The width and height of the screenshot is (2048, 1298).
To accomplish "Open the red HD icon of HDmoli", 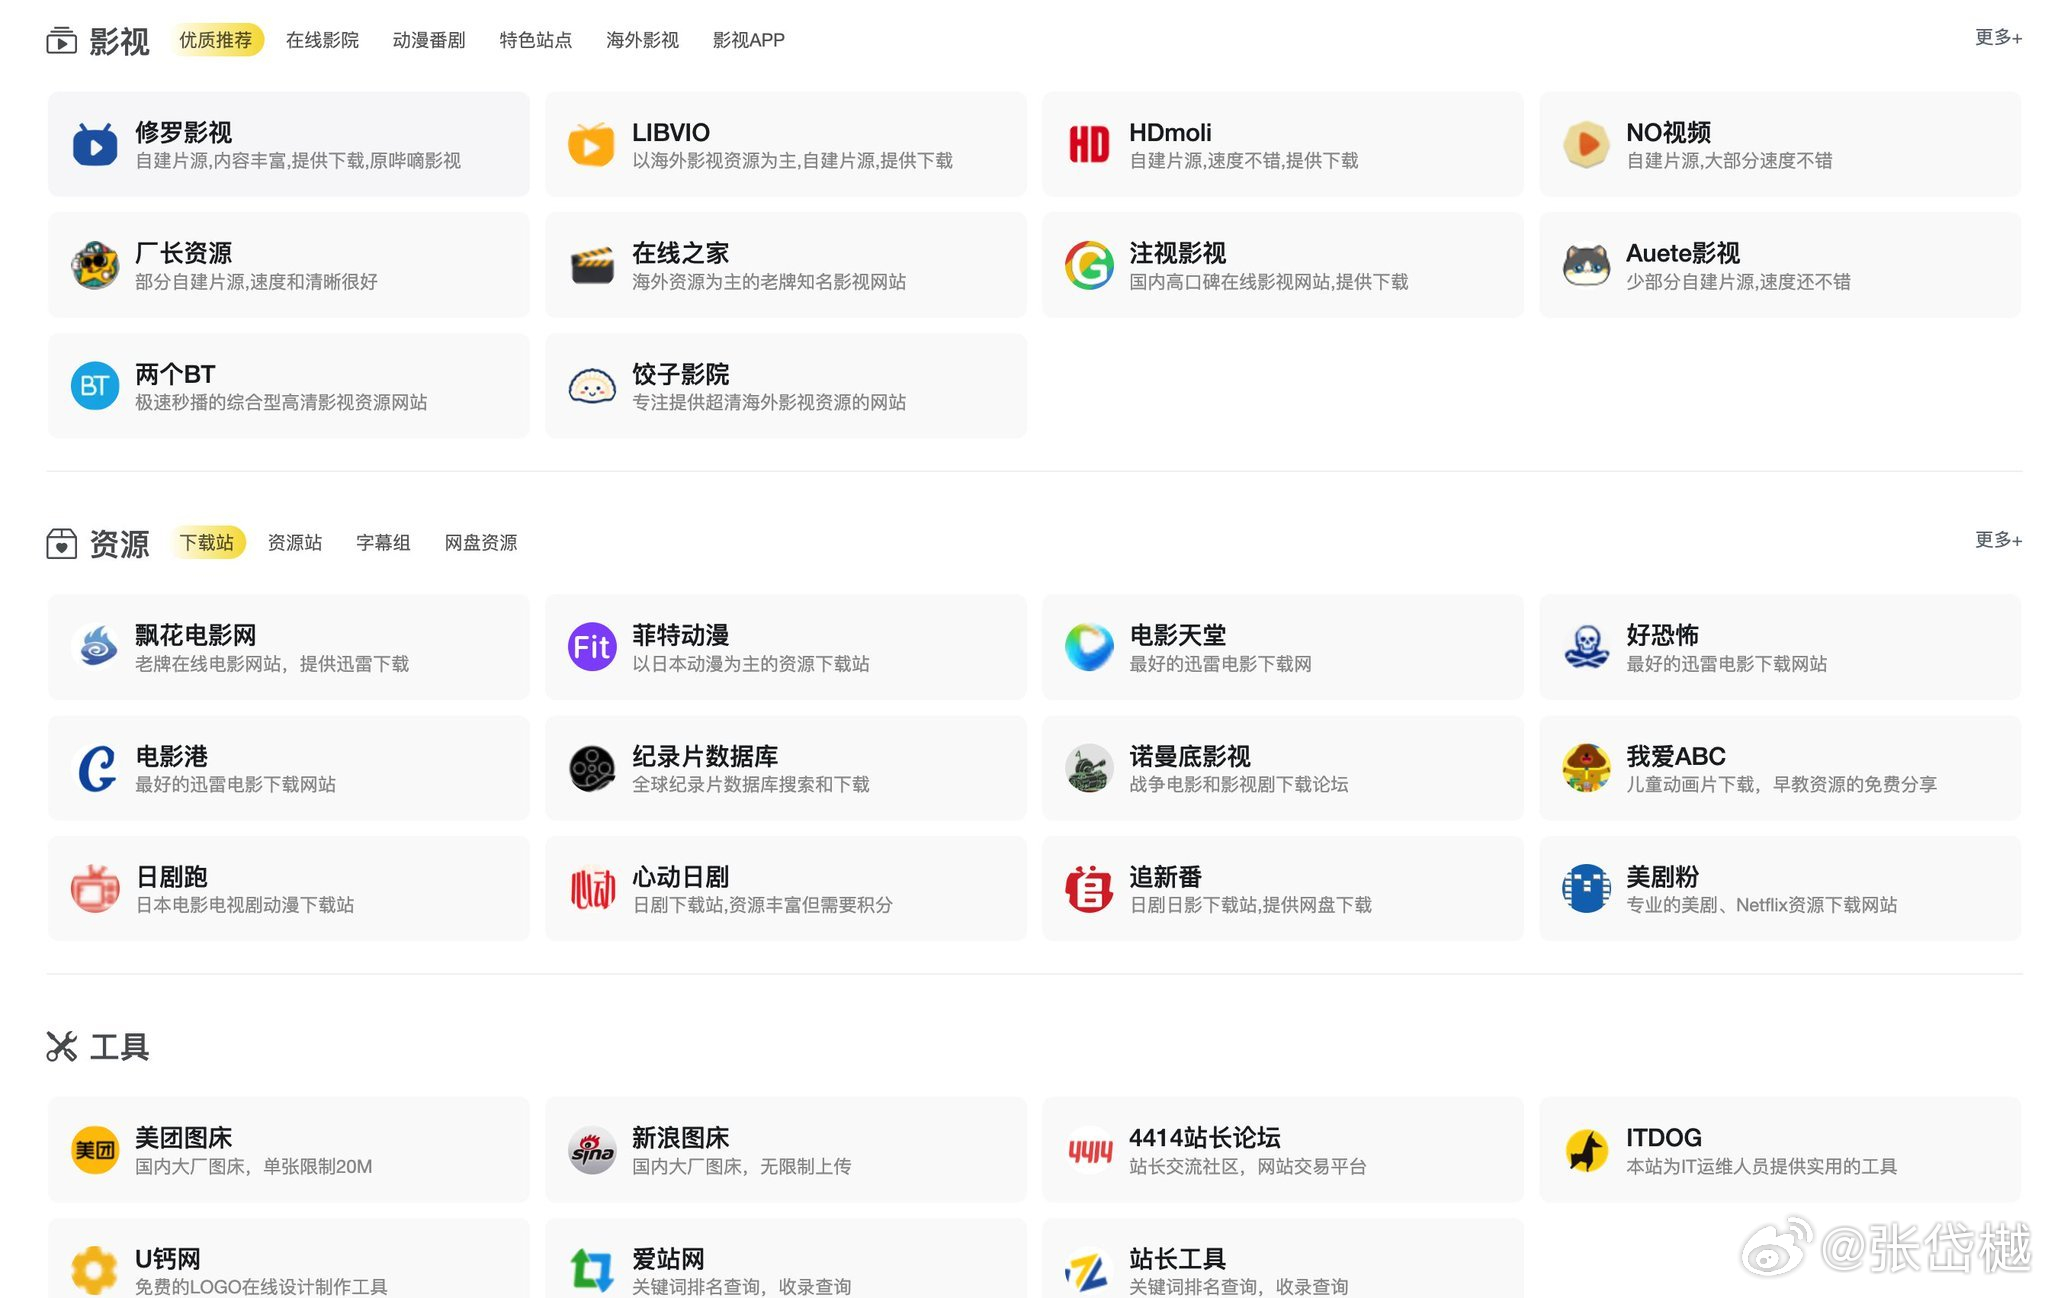I will click(1089, 145).
